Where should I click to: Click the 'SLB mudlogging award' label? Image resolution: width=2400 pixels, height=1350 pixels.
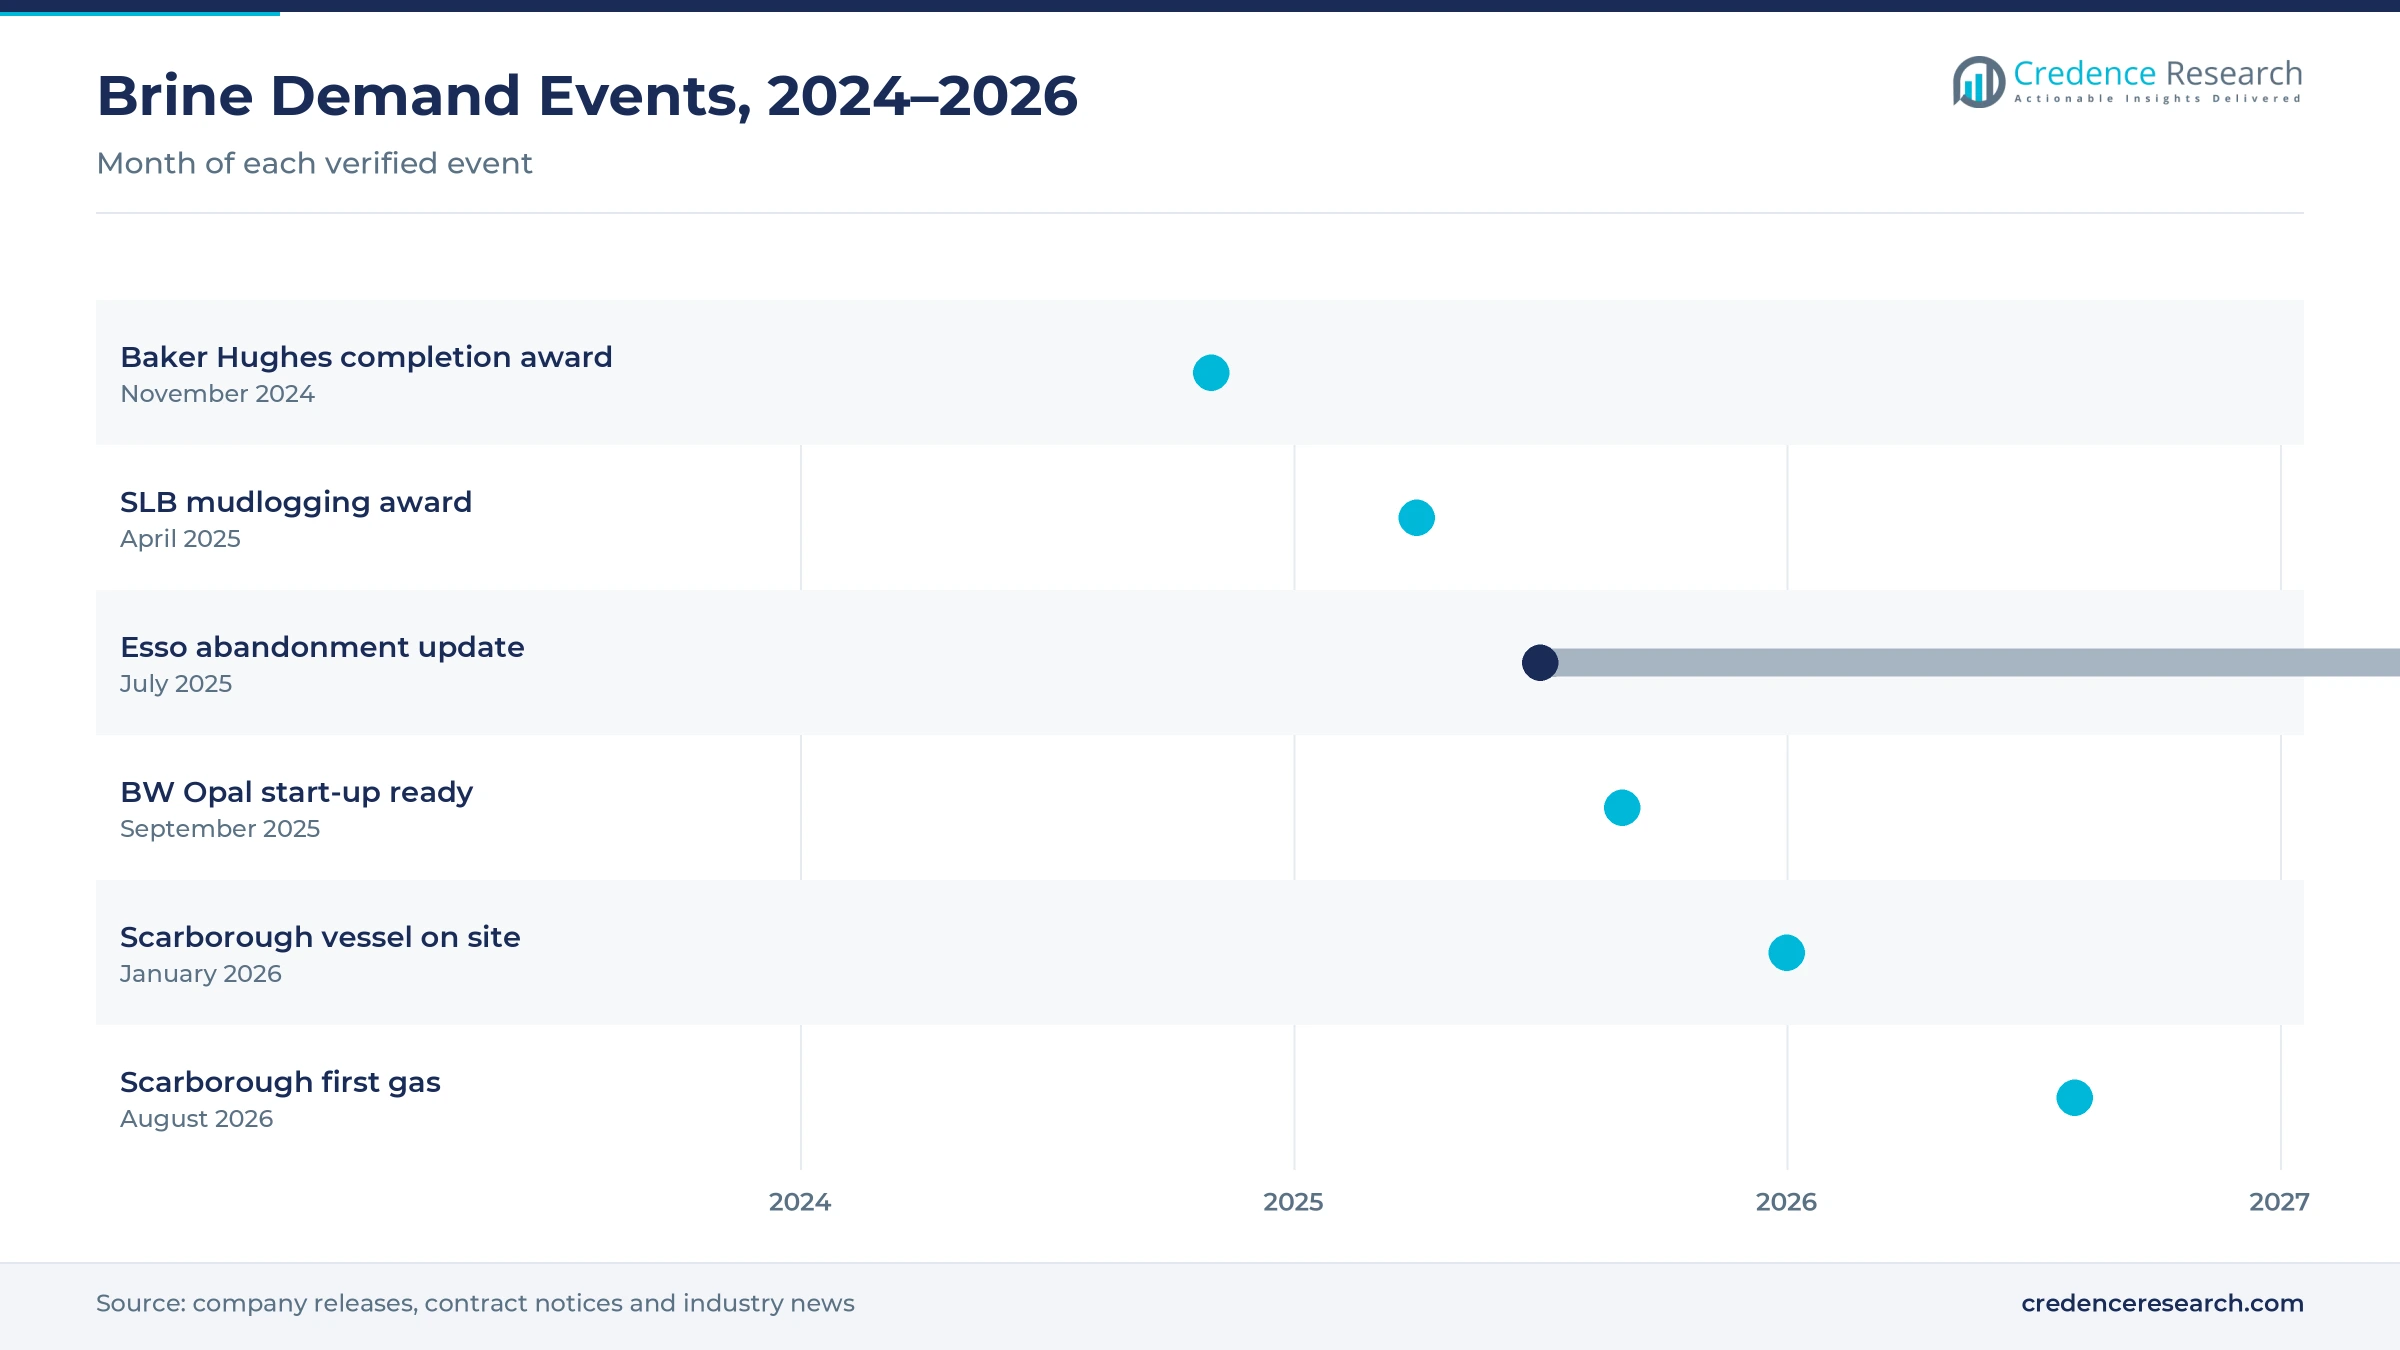click(296, 502)
